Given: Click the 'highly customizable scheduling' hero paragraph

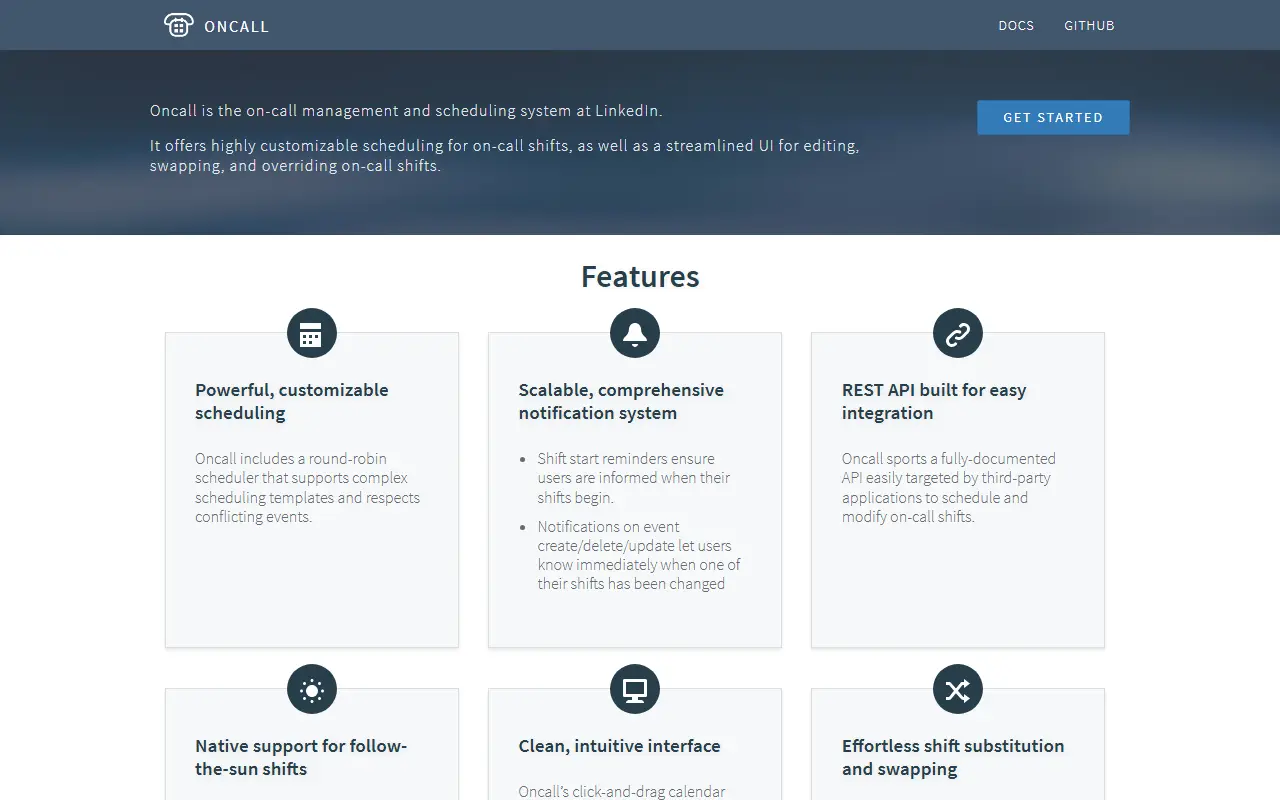Looking at the screenshot, I should tap(505, 156).
